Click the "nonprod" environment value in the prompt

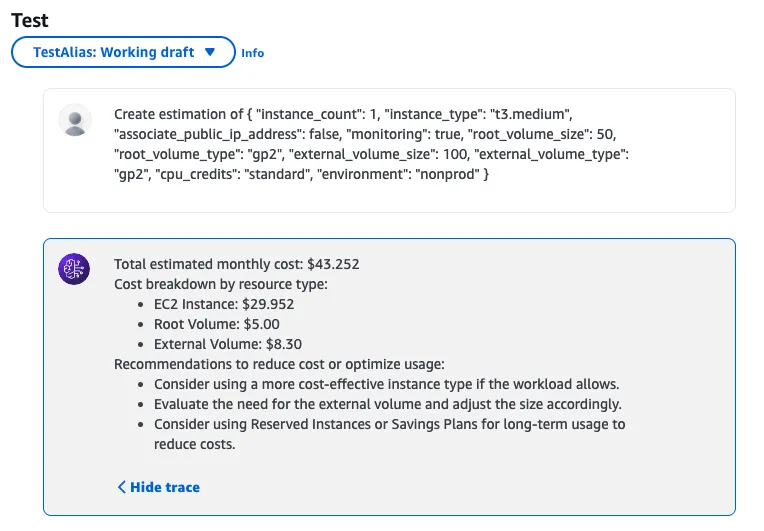tap(447, 174)
